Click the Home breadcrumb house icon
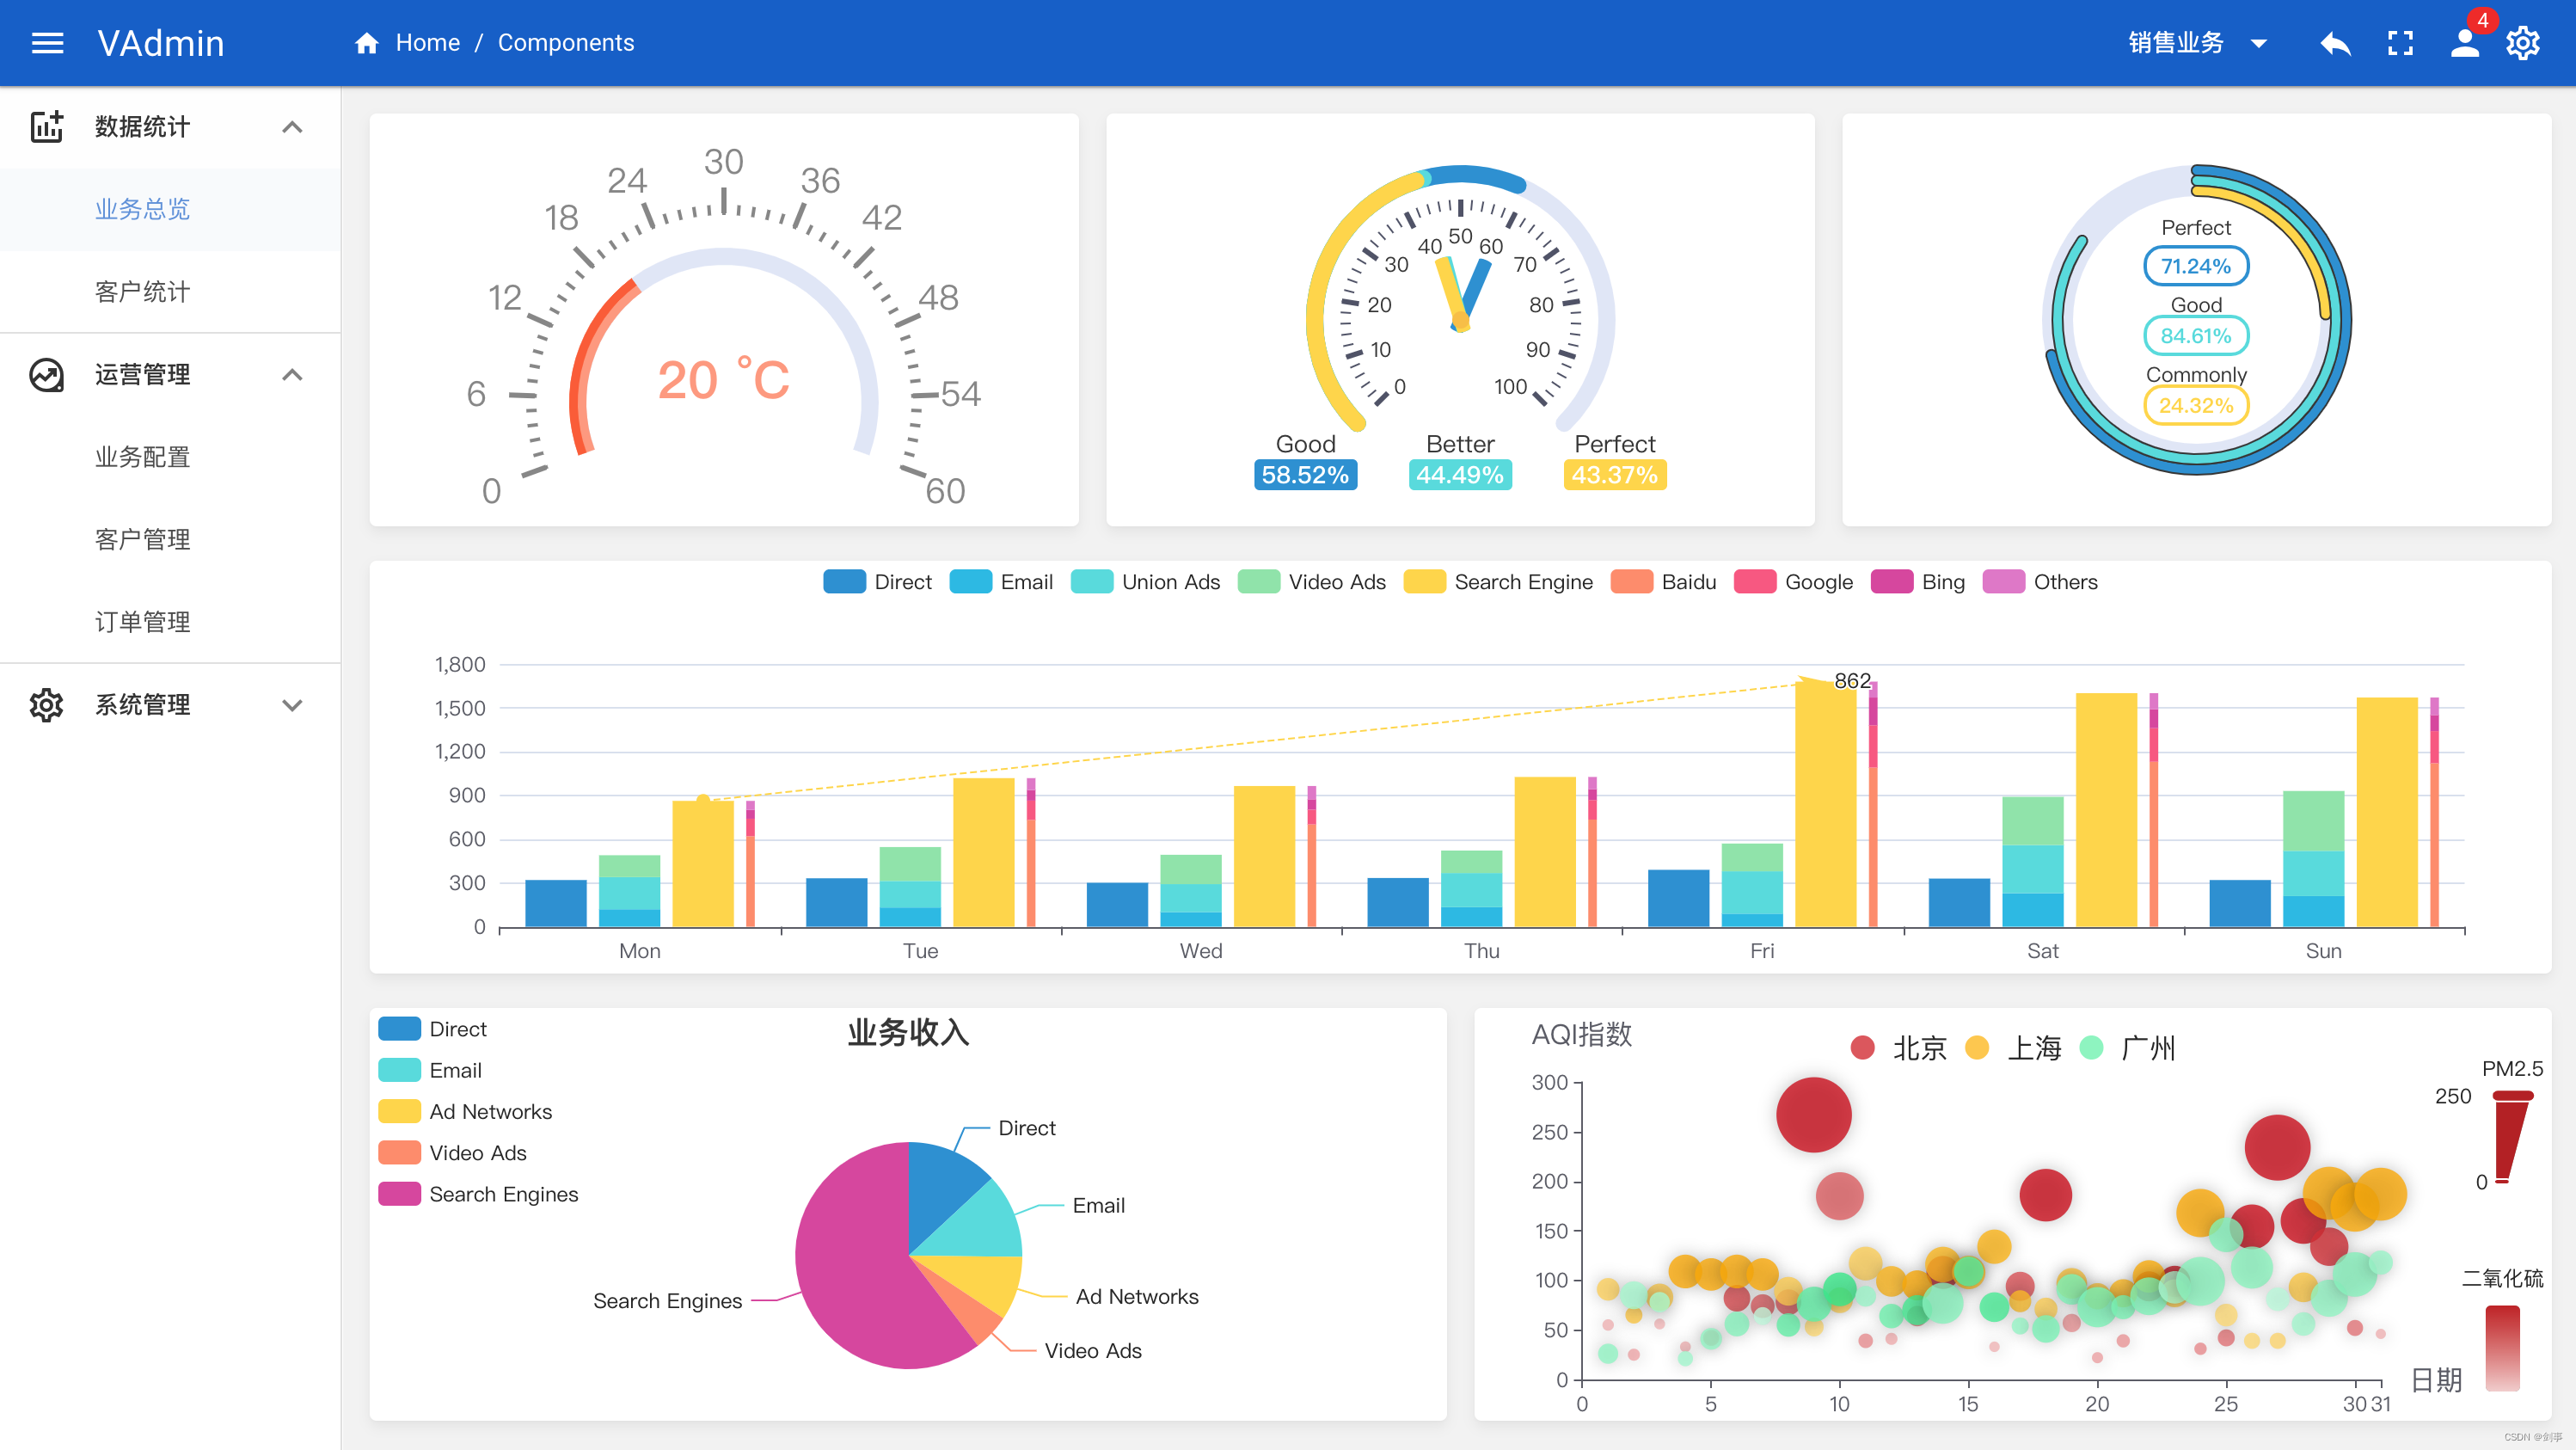The height and width of the screenshot is (1450, 2576). (x=367, y=43)
